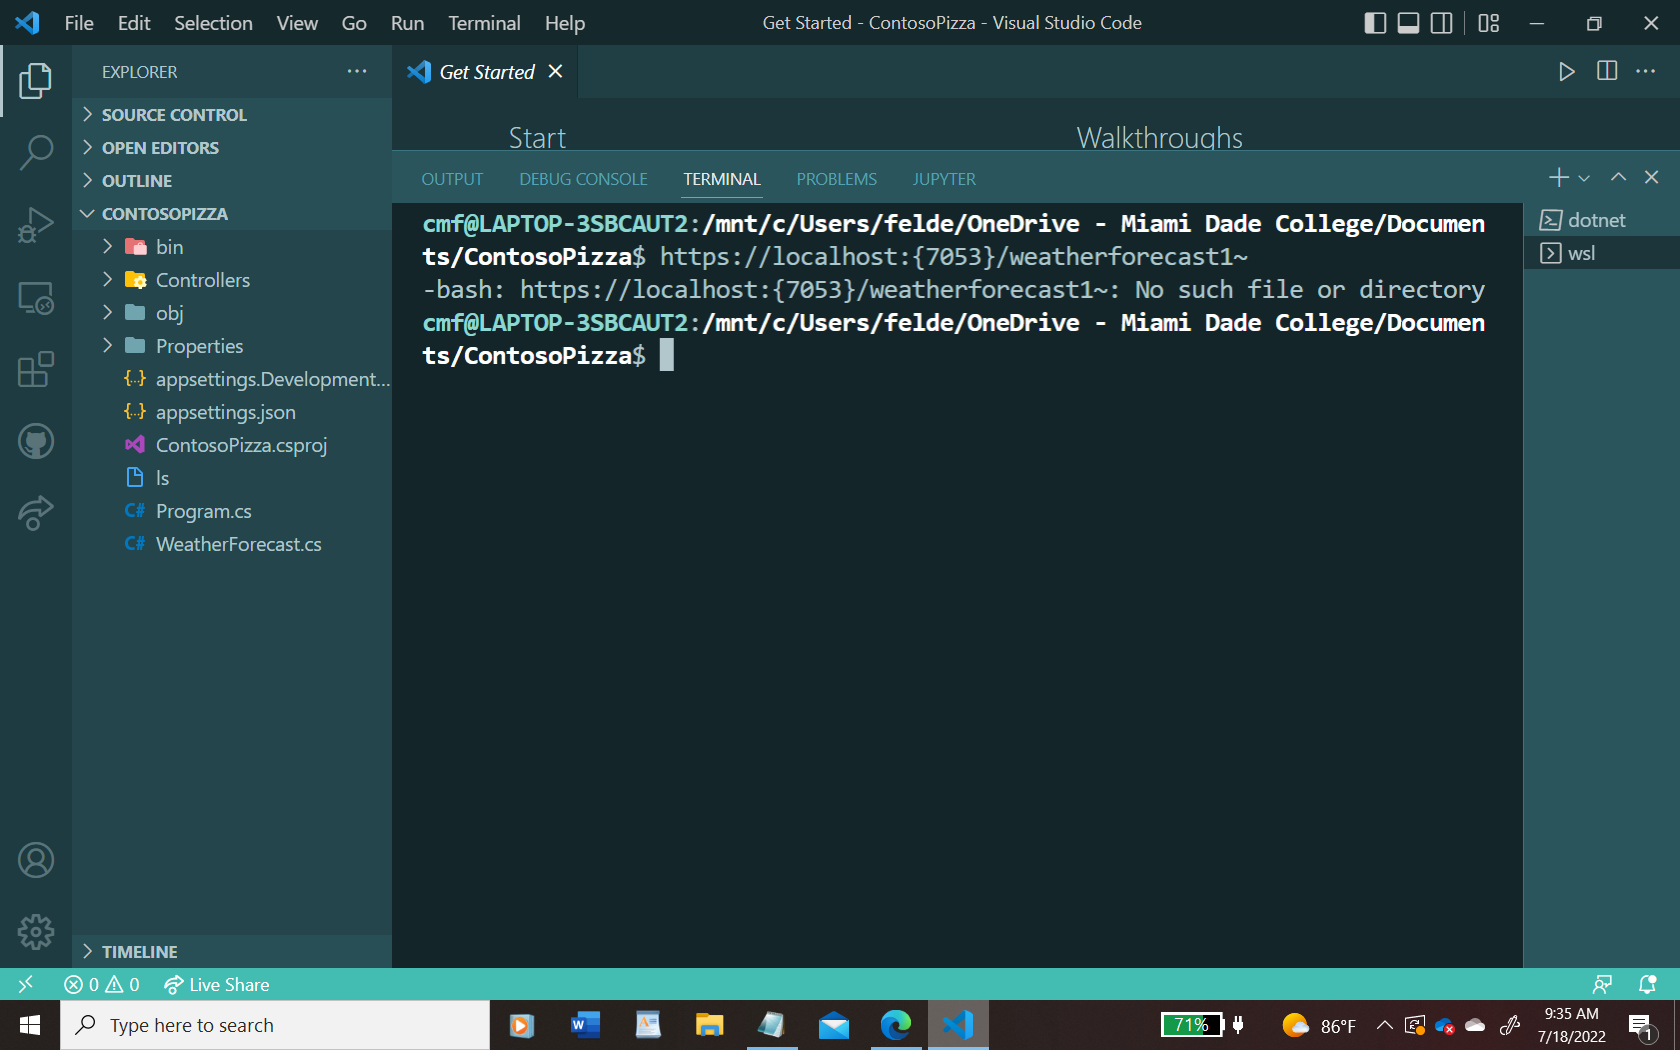The height and width of the screenshot is (1050, 1680).
Task: Maximize the panel size with chevron up
Action: coord(1618,178)
